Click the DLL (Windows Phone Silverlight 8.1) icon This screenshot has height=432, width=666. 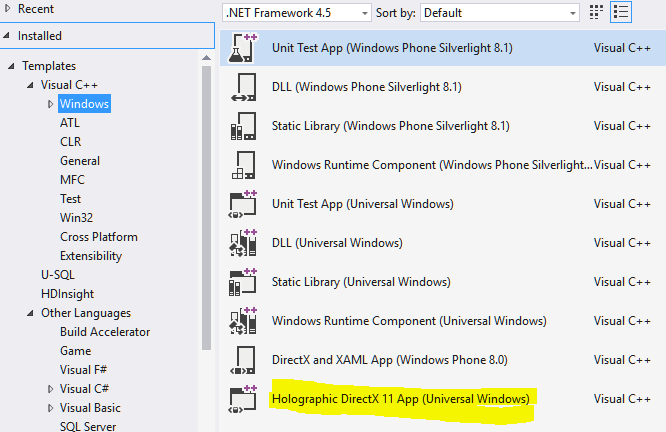tap(243, 87)
